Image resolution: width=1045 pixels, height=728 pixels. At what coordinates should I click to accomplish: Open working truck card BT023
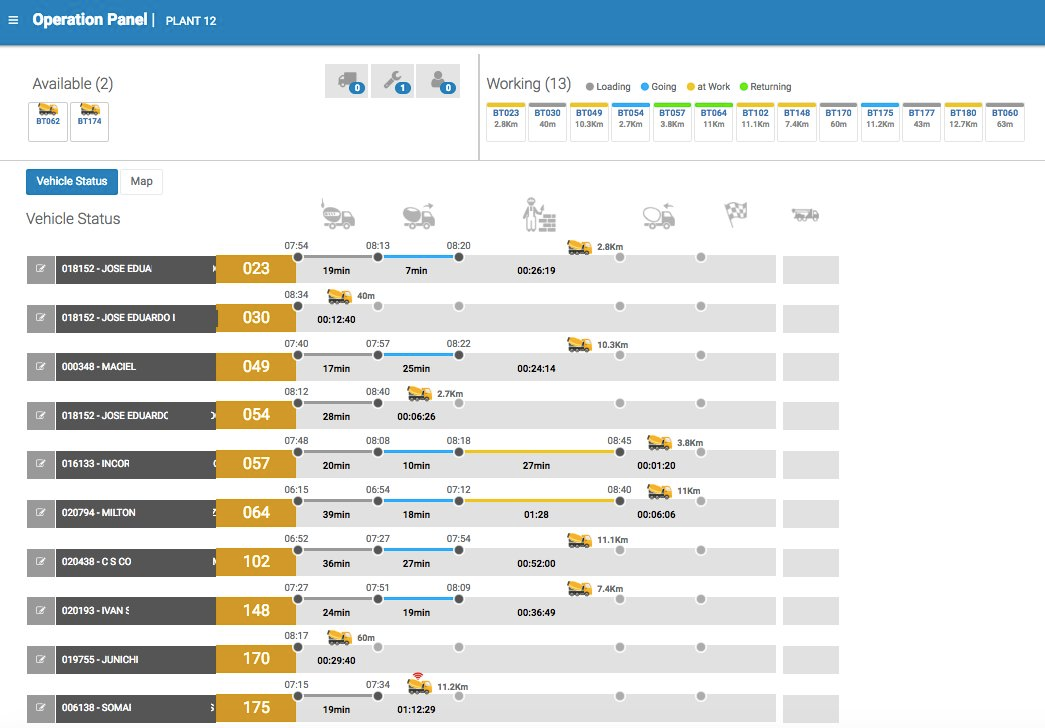point(505,121)
